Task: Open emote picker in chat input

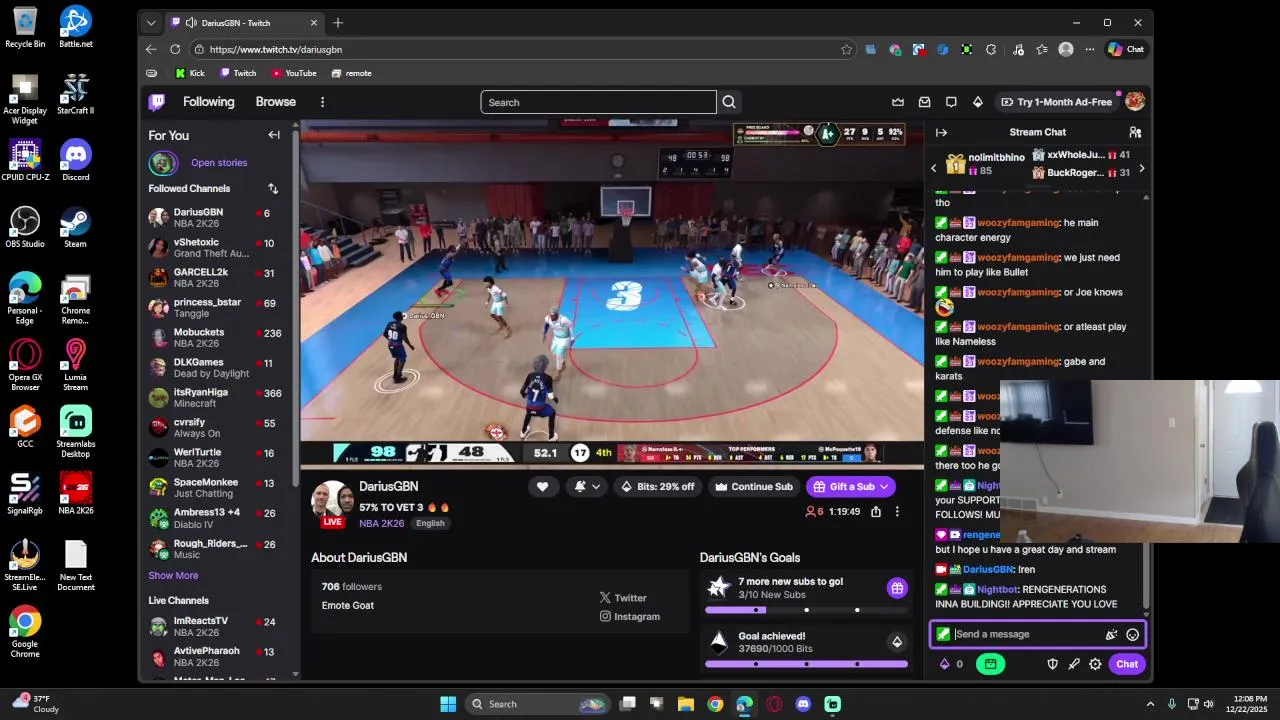Action: point(1133,634)
